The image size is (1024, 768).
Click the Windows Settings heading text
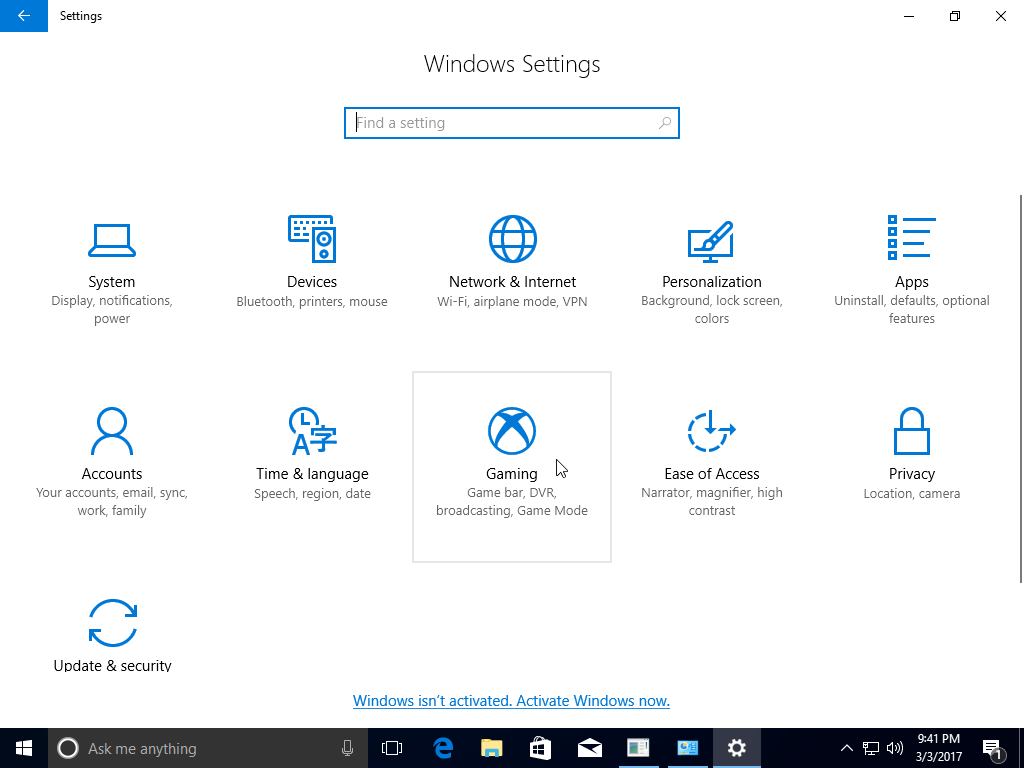tap(512, 64)
